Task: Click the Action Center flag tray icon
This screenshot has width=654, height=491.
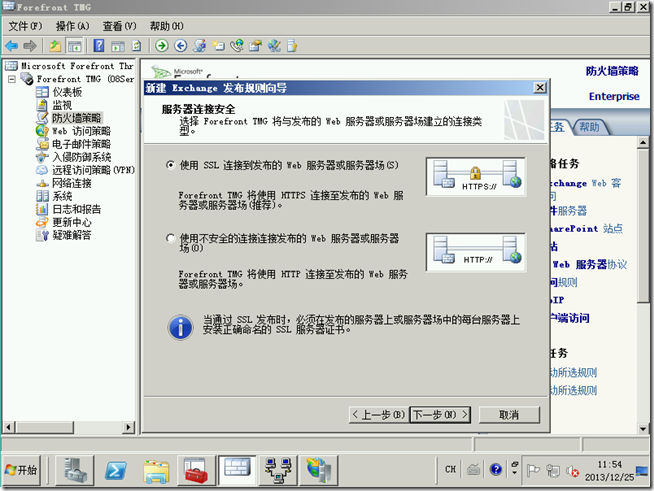Action: [x=533, y=471]
